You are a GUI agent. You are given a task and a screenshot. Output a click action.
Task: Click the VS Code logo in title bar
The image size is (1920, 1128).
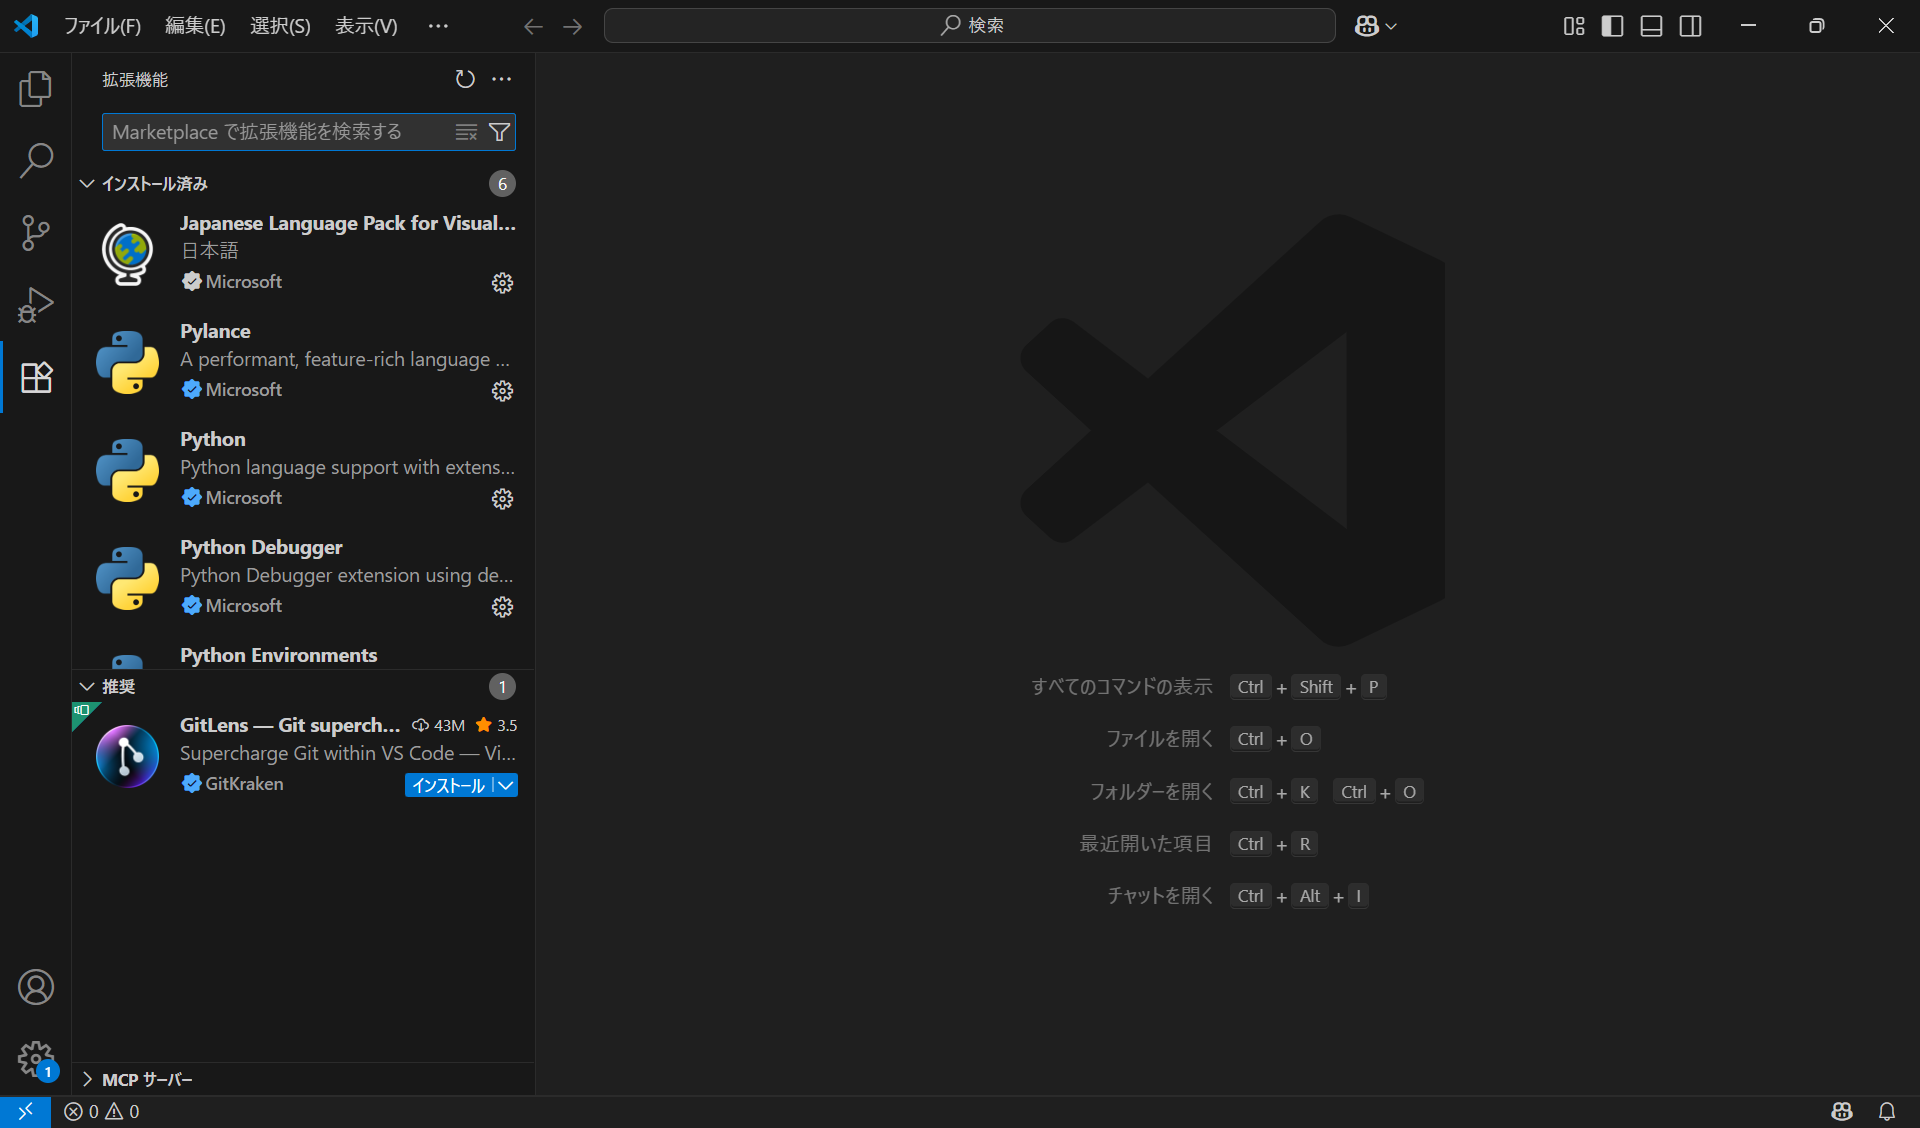pos(26,26)
